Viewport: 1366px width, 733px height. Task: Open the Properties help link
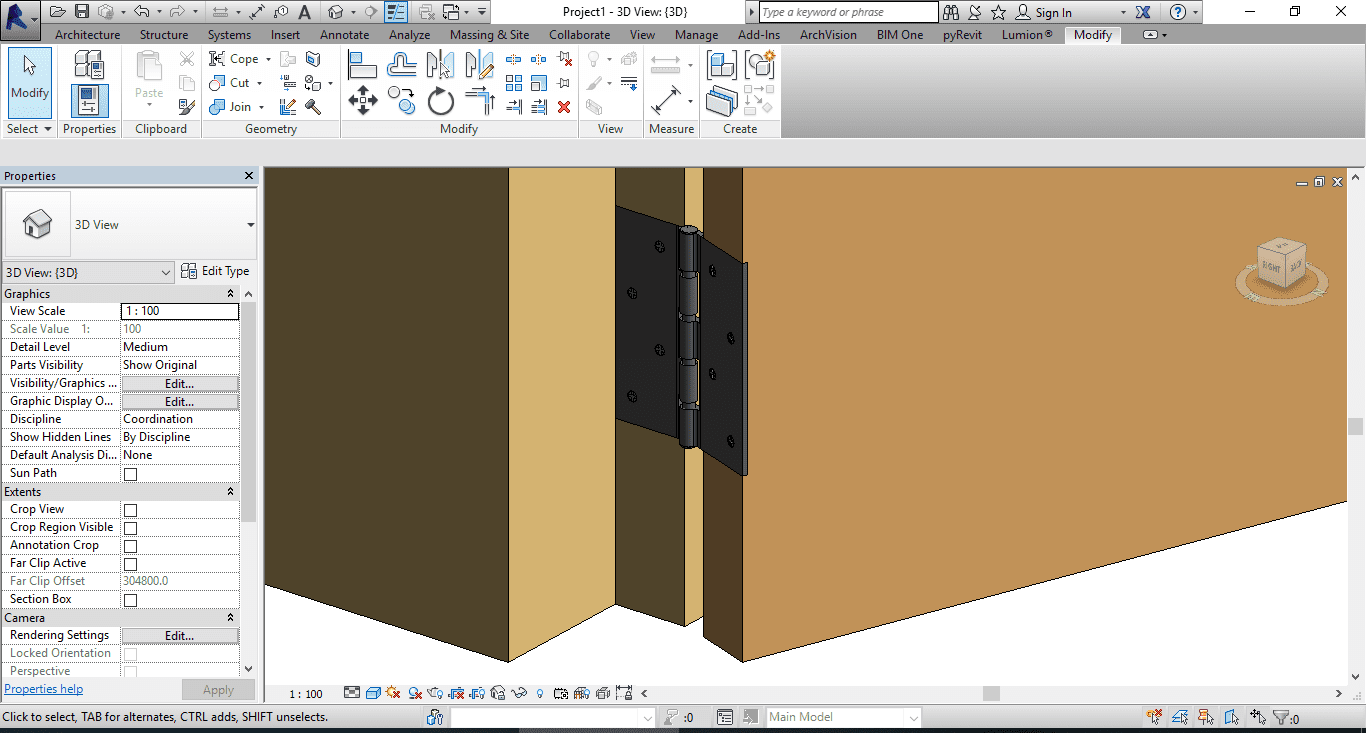[44, 689]
